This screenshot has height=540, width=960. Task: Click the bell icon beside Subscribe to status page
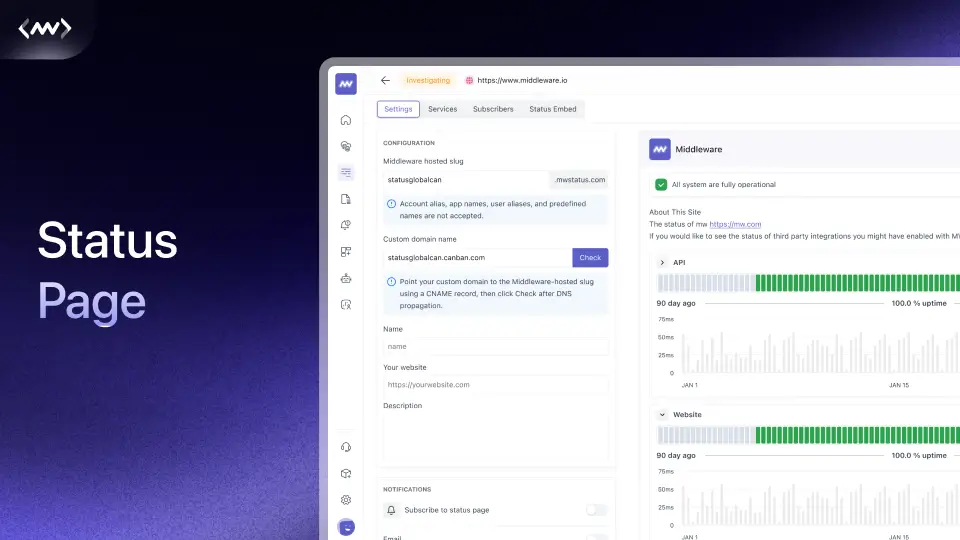click(391, 510)
